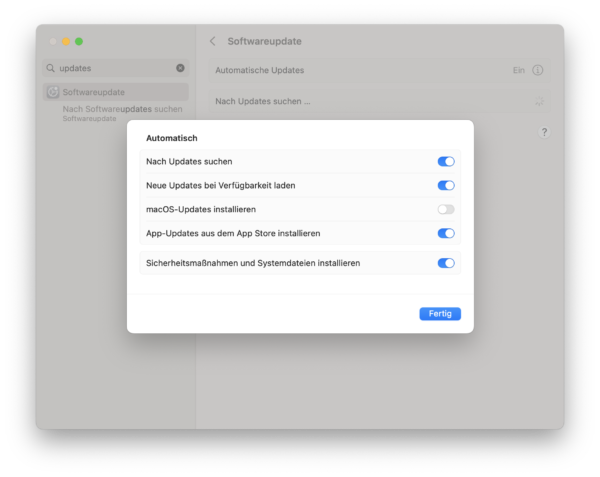Open info icon next to Automatische Updates
The width and height of the screenshot is (600, 477).
point(538,70)
